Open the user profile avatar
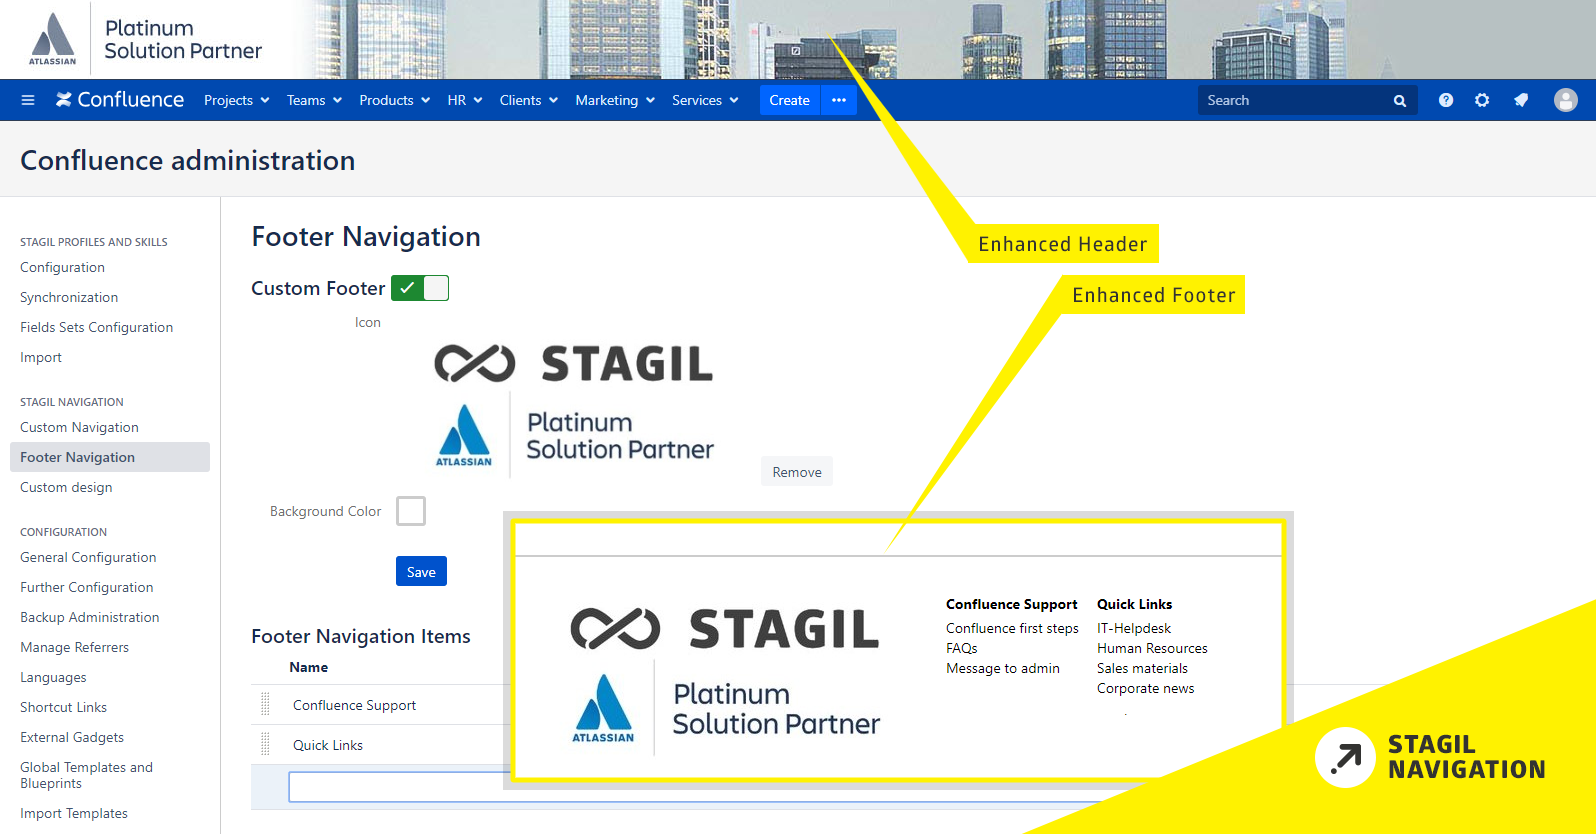 [1566, 100]
